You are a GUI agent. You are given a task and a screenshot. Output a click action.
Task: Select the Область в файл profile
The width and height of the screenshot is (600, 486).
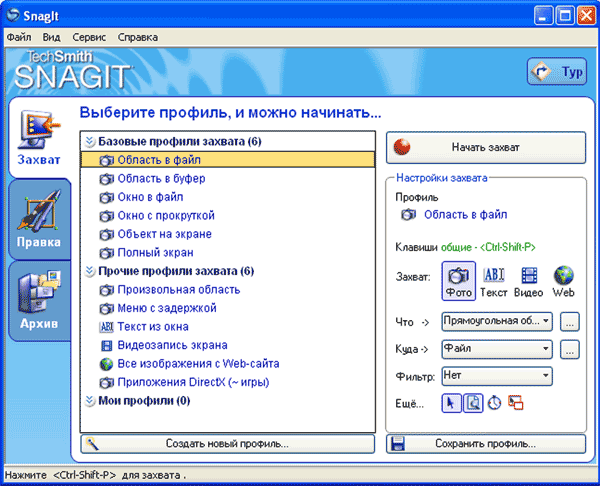[x=228, y=160]
